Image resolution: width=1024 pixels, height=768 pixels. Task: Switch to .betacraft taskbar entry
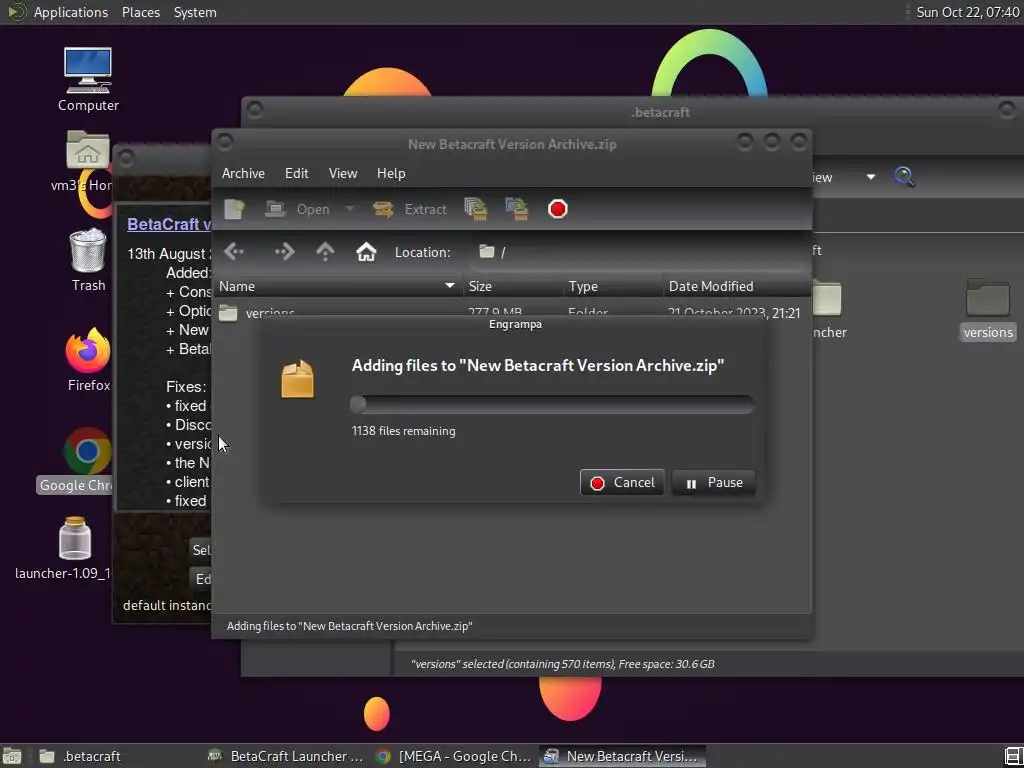point(116,756)
